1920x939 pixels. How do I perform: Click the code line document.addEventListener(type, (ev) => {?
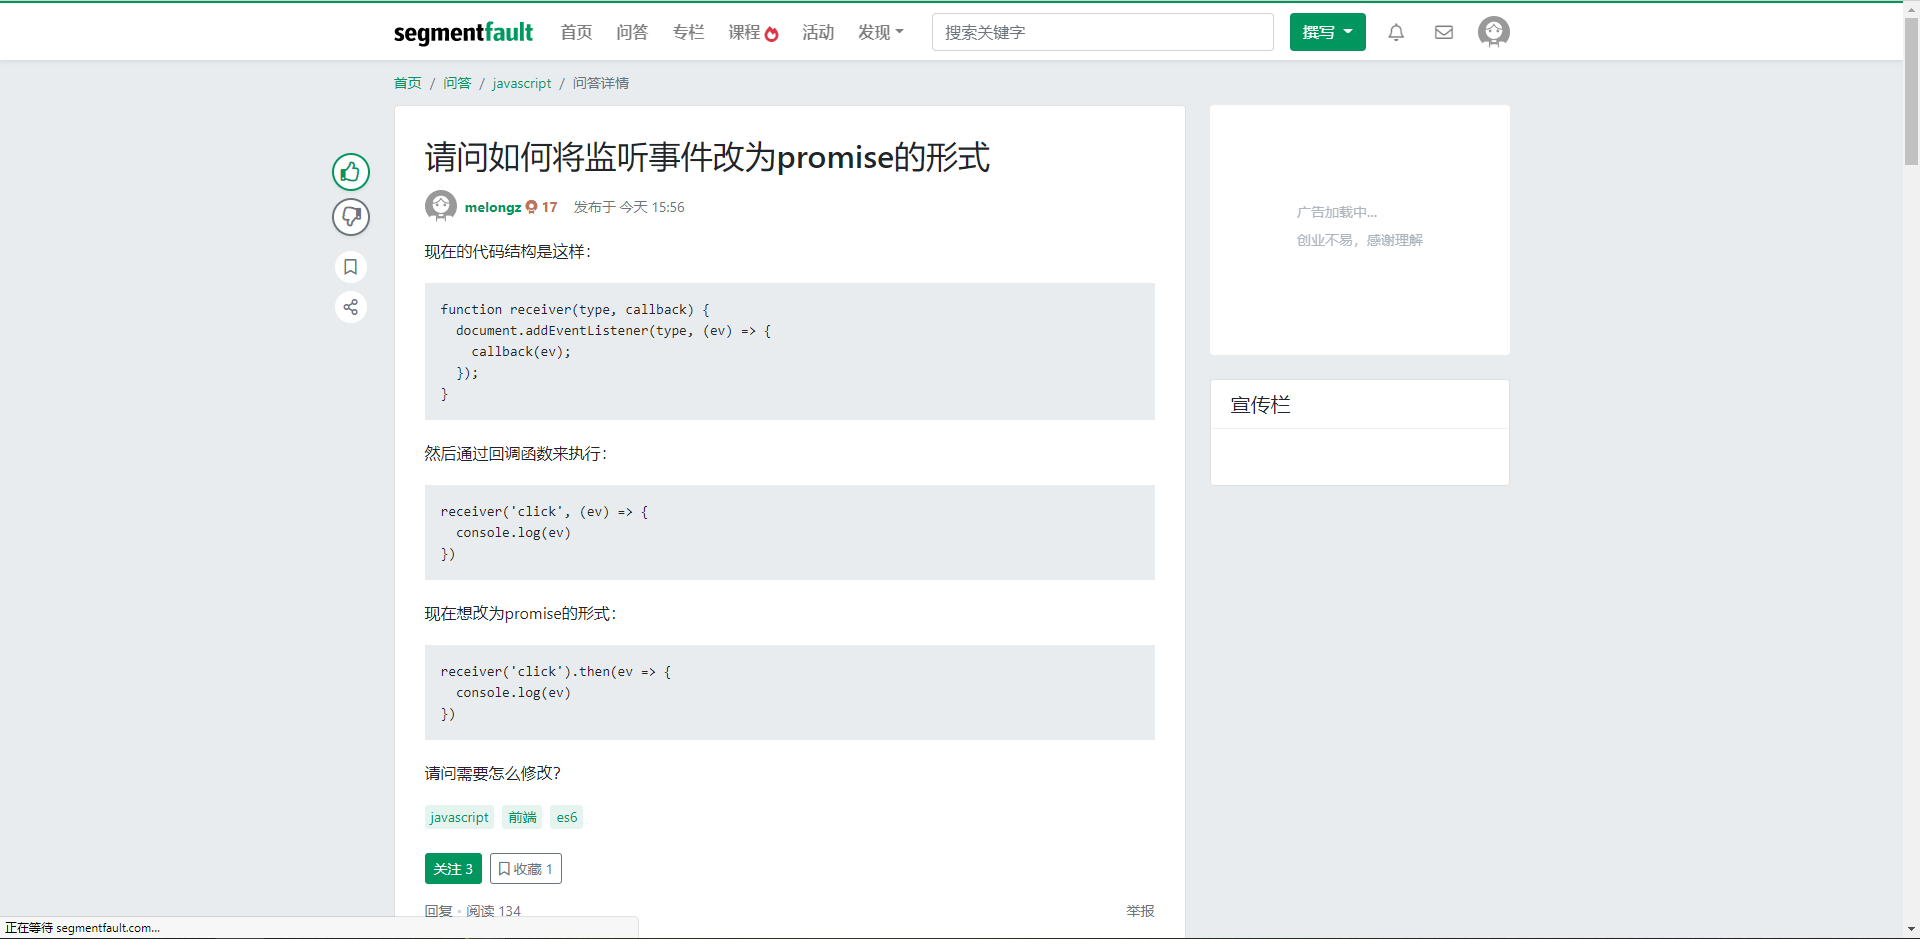(x=614, y=331)
